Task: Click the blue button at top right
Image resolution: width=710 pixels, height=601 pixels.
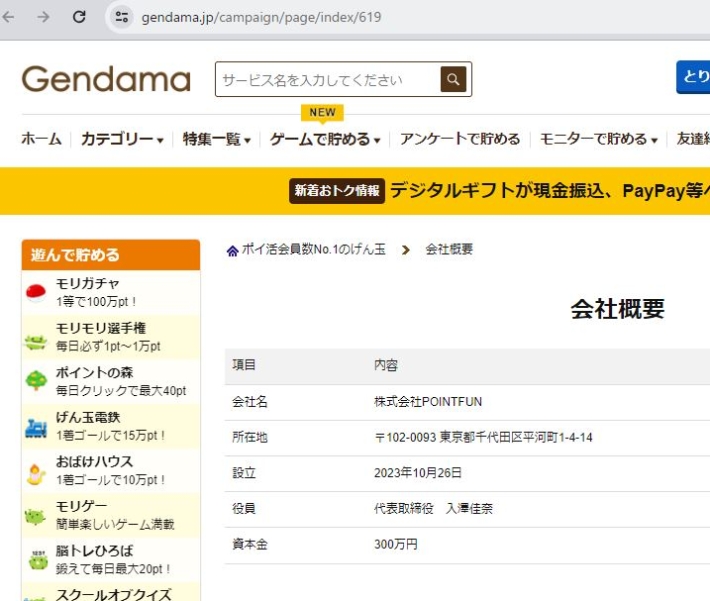Action: pyautogui.click(x=693, y=77)
